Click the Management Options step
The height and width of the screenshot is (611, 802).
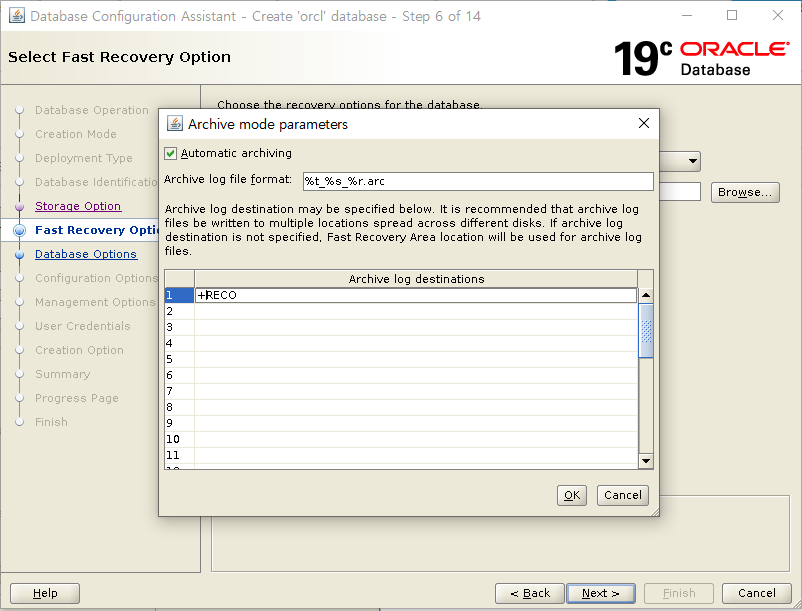[x=95, y=302]
